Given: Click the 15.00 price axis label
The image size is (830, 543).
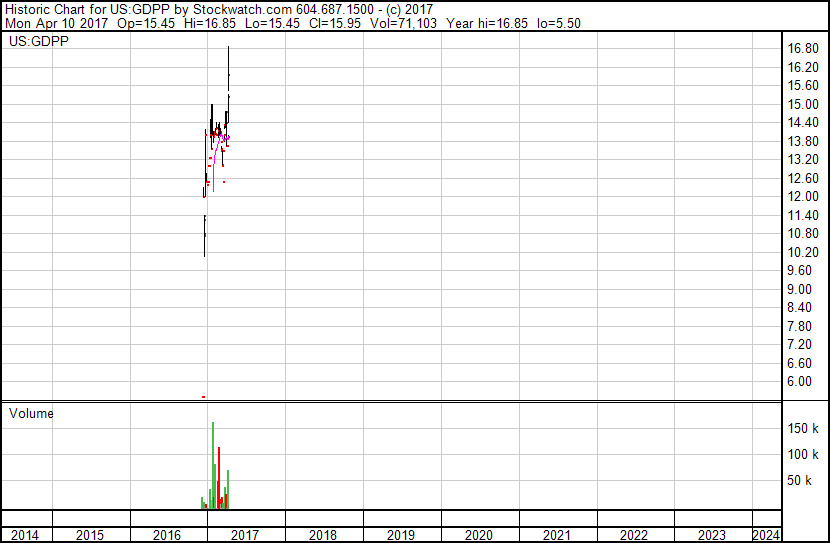Looking at the screenshot, I should click(x=803, y=104).
